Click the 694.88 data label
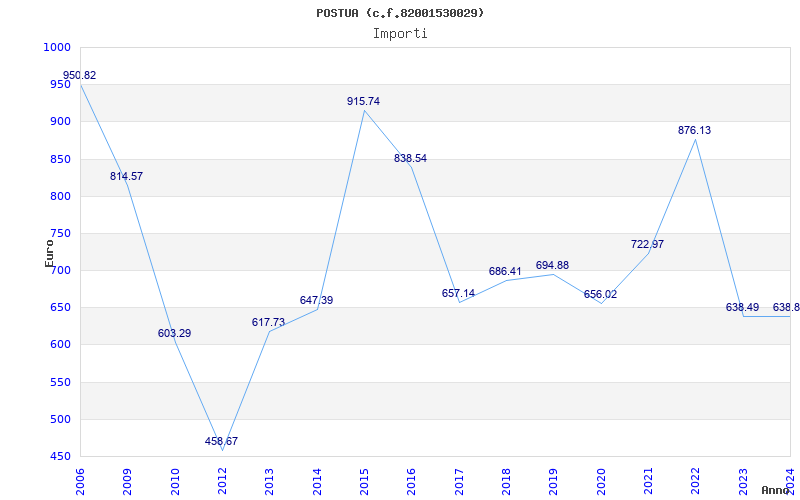Viewport: 800px width, 500px height. pos(552,265)
